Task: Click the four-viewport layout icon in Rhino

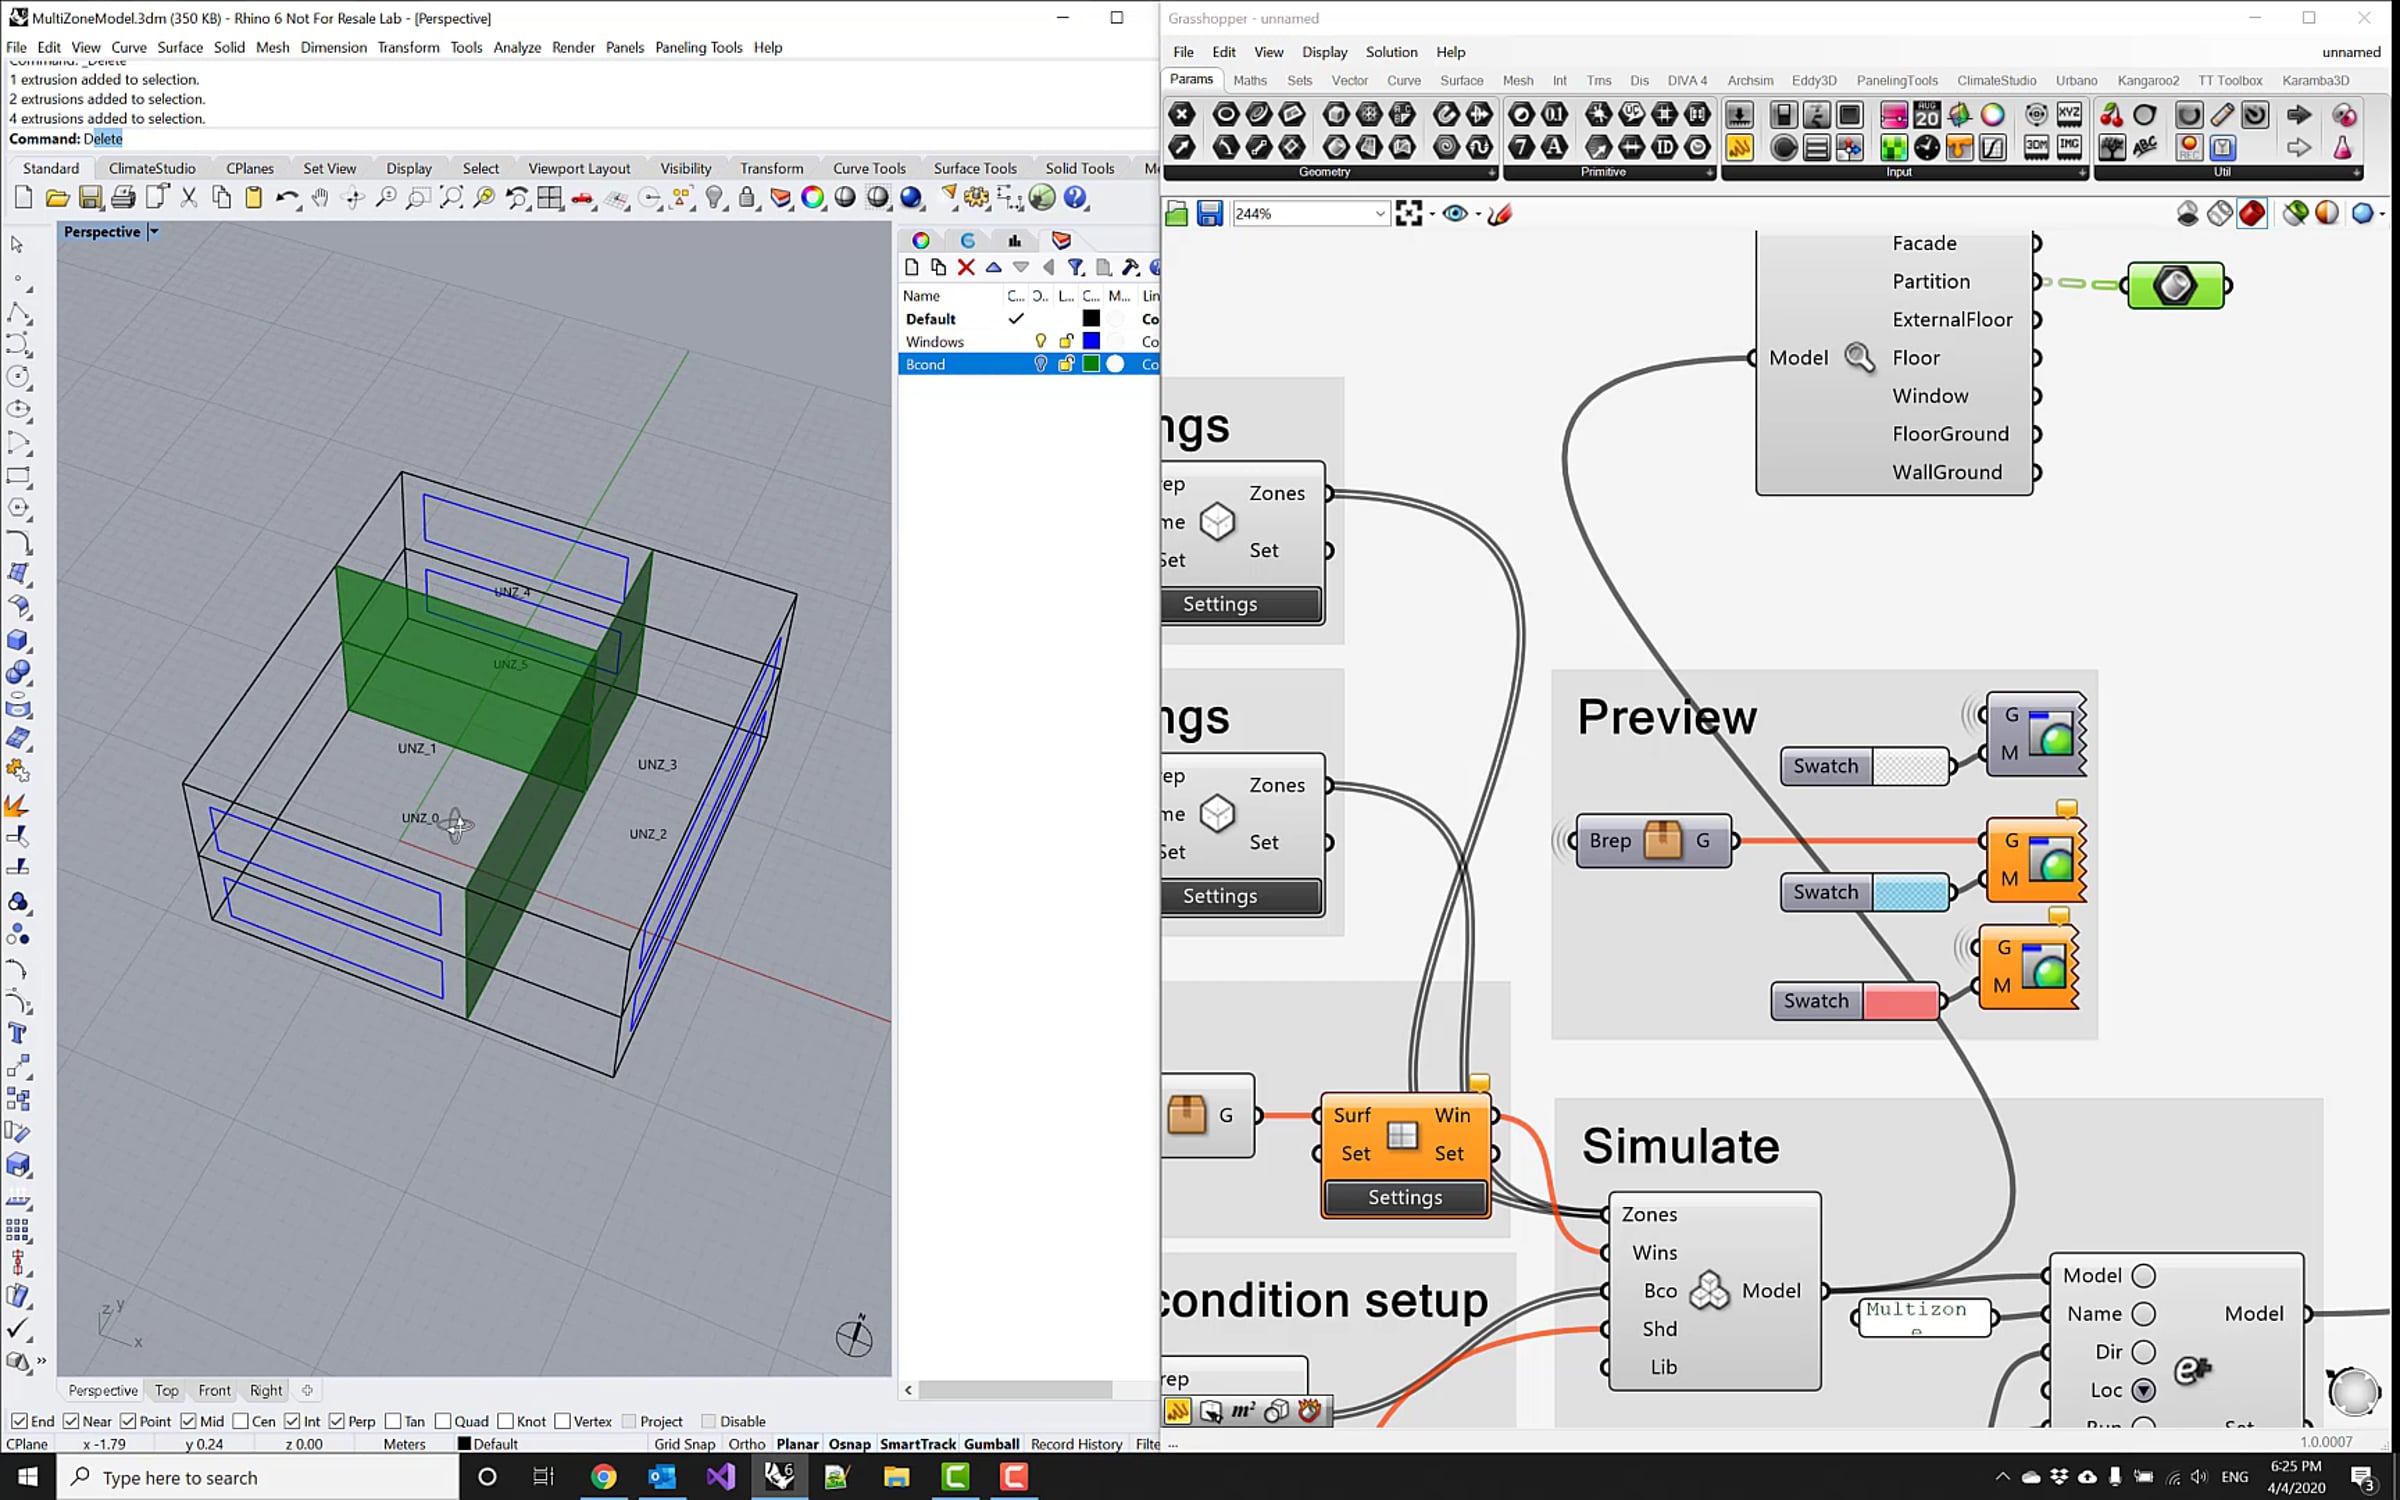Action: click(x=549, y=198)
